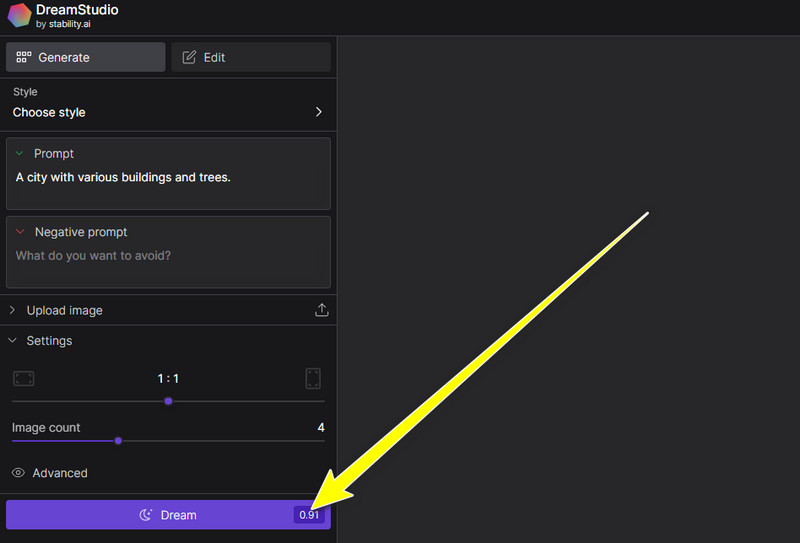Click the Advanced label link
The height and width of the screenshot is (543, 800).
pos(60,473)
